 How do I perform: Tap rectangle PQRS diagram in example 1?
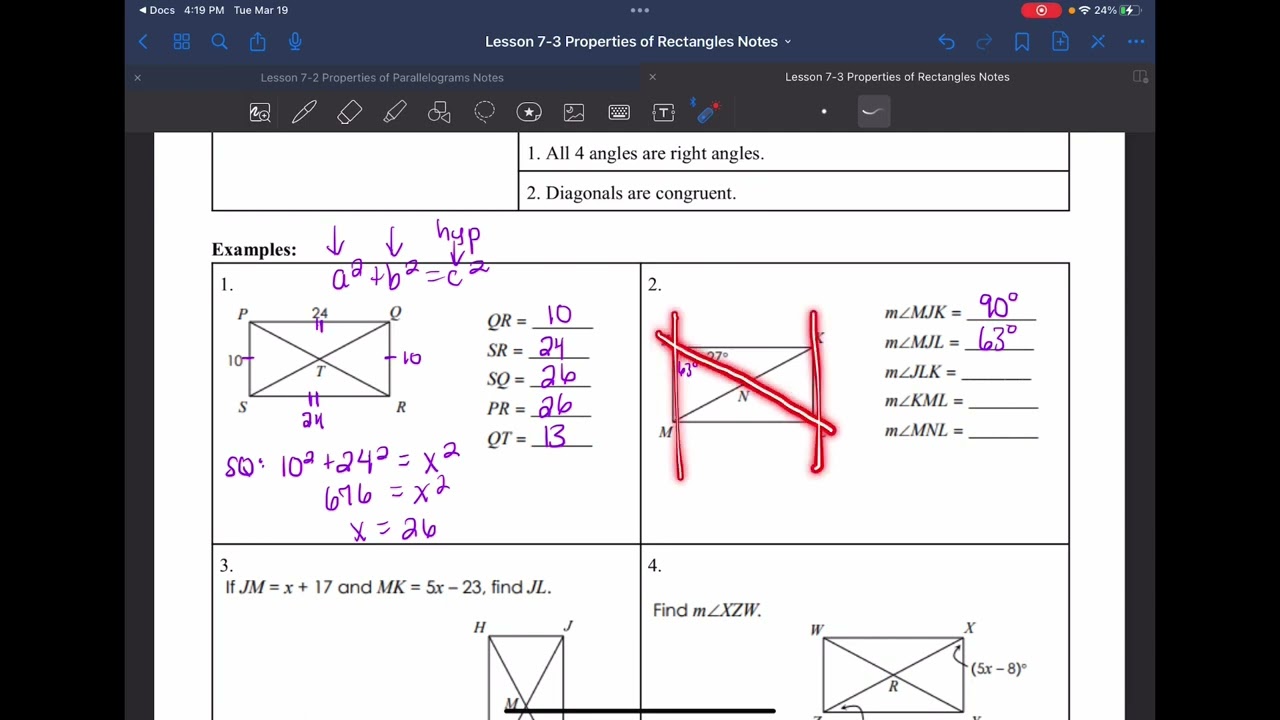[320, 360]
